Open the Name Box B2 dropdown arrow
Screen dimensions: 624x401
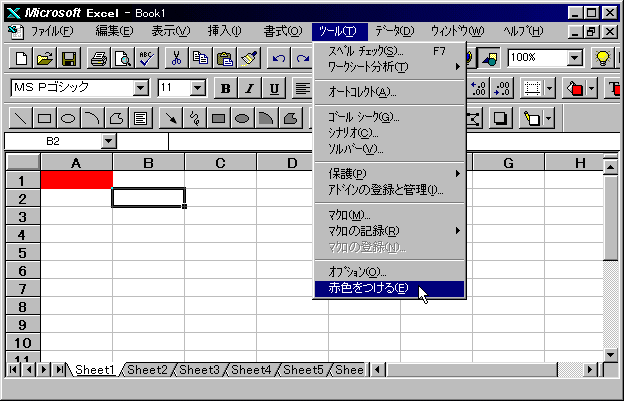109,141
